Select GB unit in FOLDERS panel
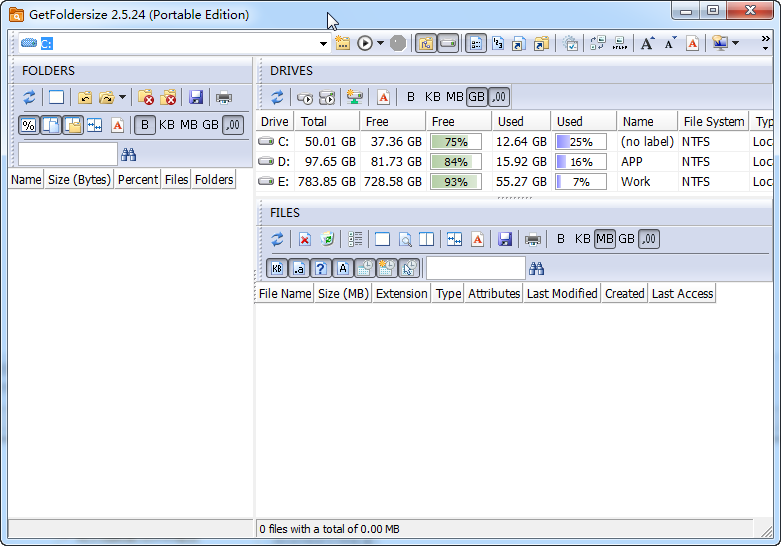This screenshot has width=781, height=546. (210, 125)
